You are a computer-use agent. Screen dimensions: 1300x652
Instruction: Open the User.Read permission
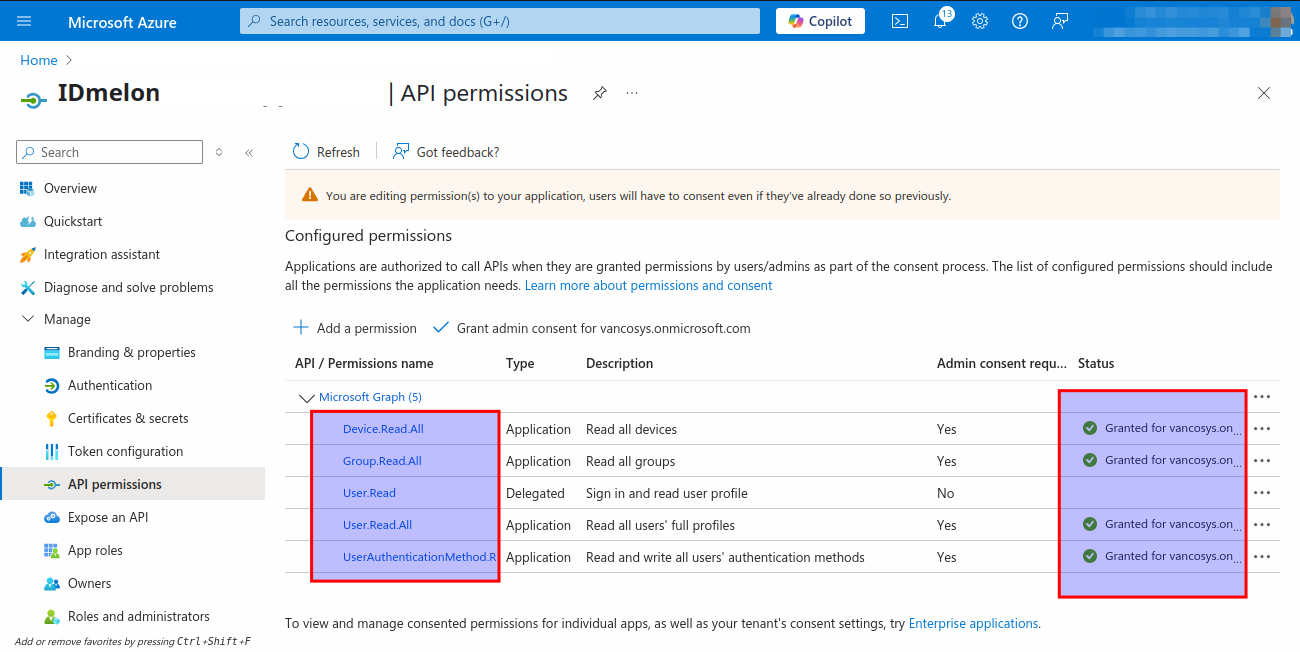coord(369,493)
